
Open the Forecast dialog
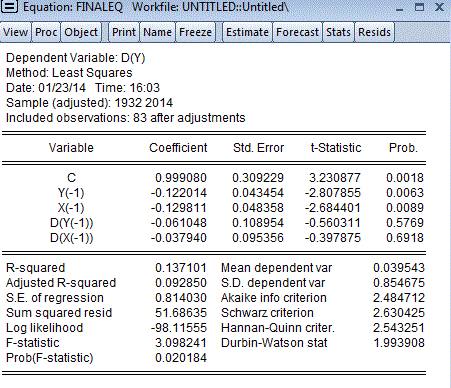coord(297,32)
